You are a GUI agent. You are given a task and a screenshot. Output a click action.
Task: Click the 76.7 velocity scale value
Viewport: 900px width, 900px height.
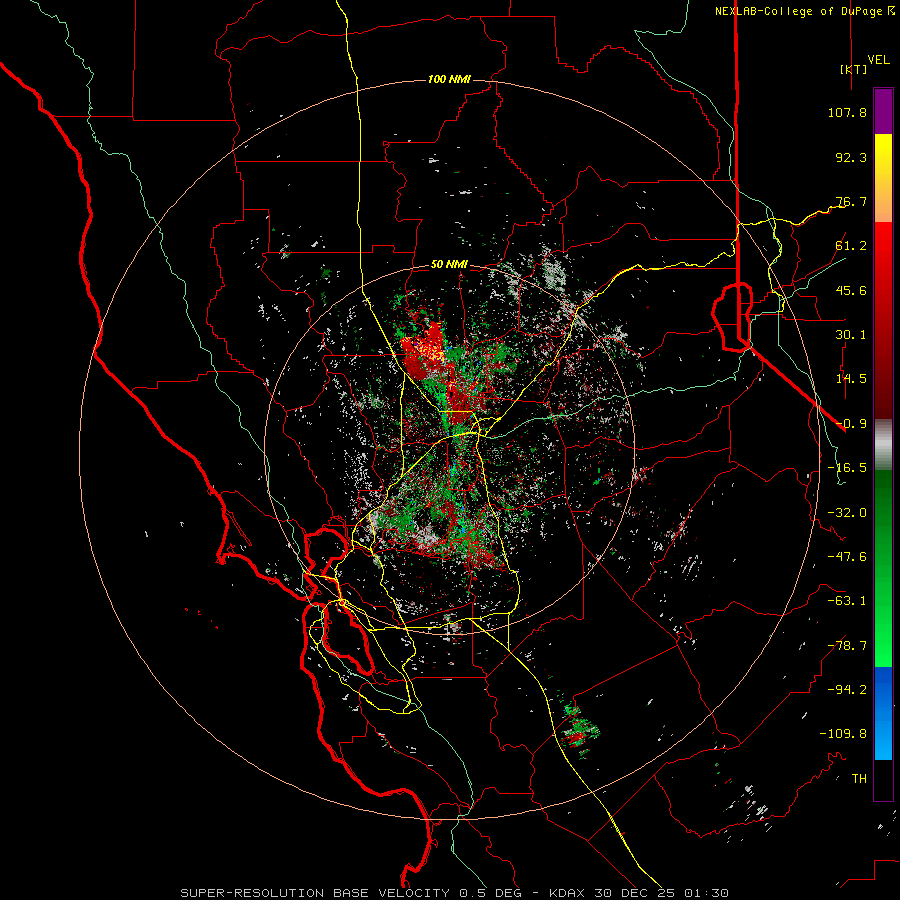(x=851, y=201)
